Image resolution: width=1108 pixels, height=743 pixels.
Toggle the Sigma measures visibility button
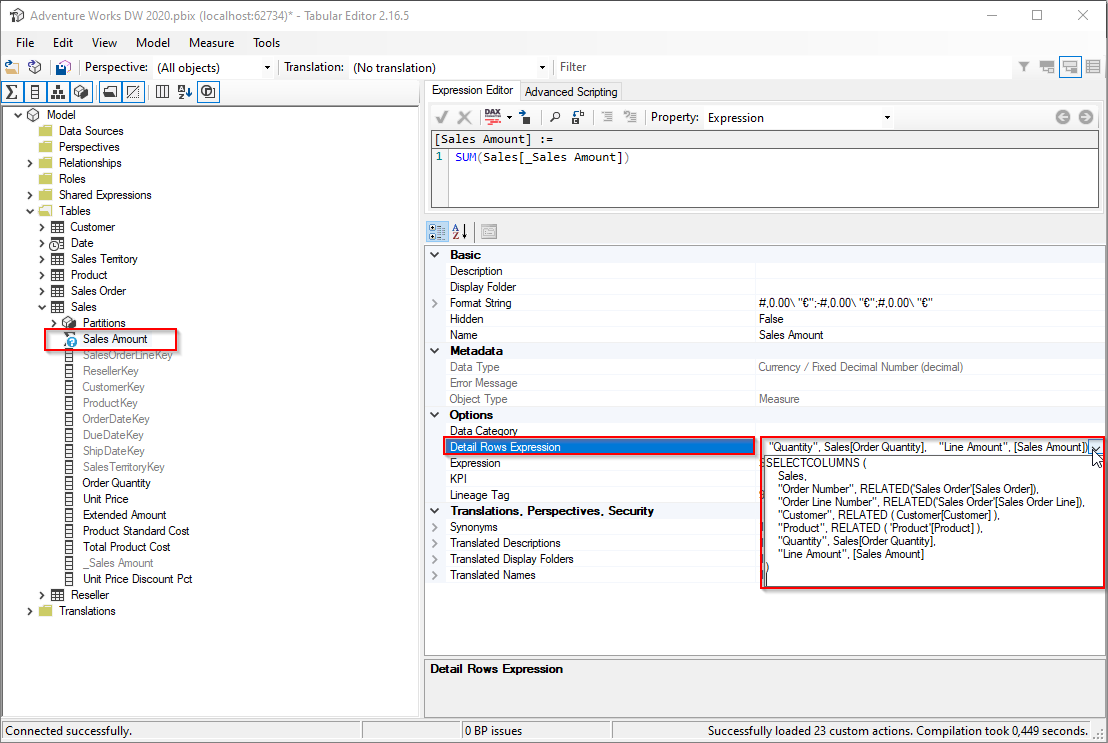tap(12, 92)
